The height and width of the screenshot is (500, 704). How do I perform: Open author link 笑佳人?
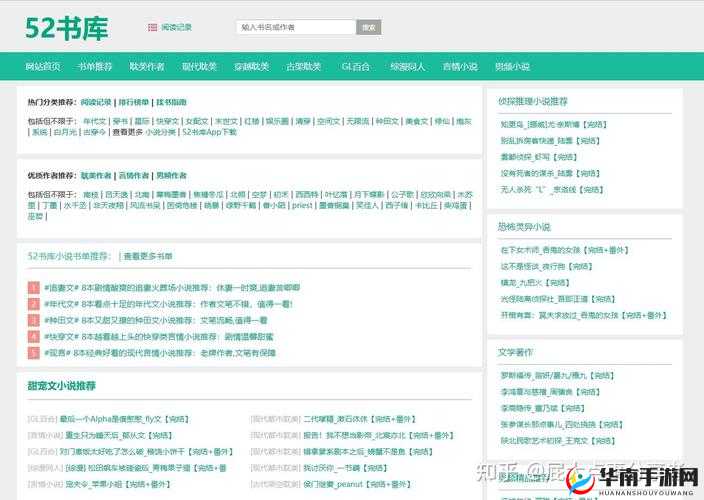point(367,206)
